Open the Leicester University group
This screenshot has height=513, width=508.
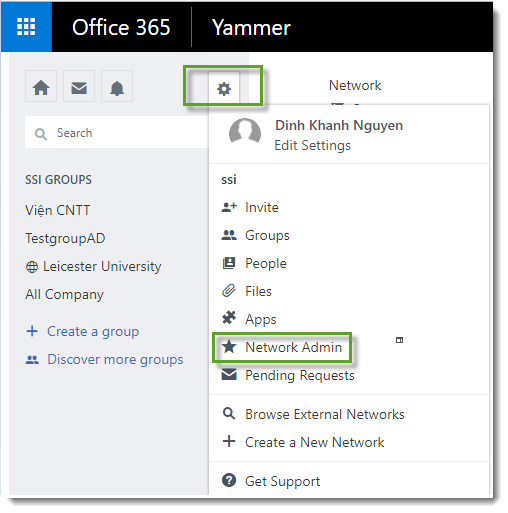[102, 266]
